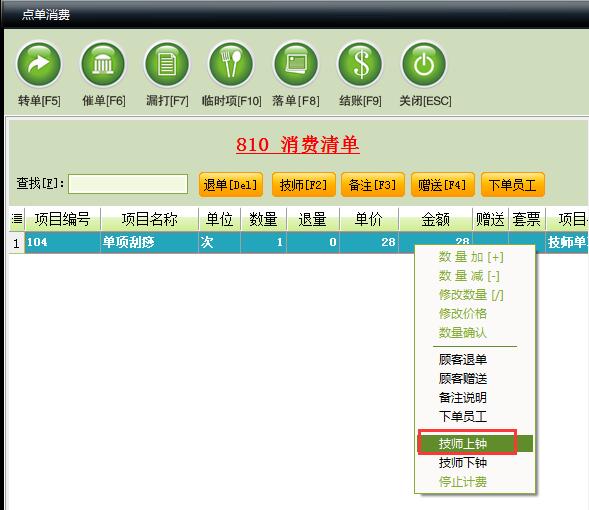589x510 pixels.
Task: Click the 退单[Del] button
Action: coord(231,184)
